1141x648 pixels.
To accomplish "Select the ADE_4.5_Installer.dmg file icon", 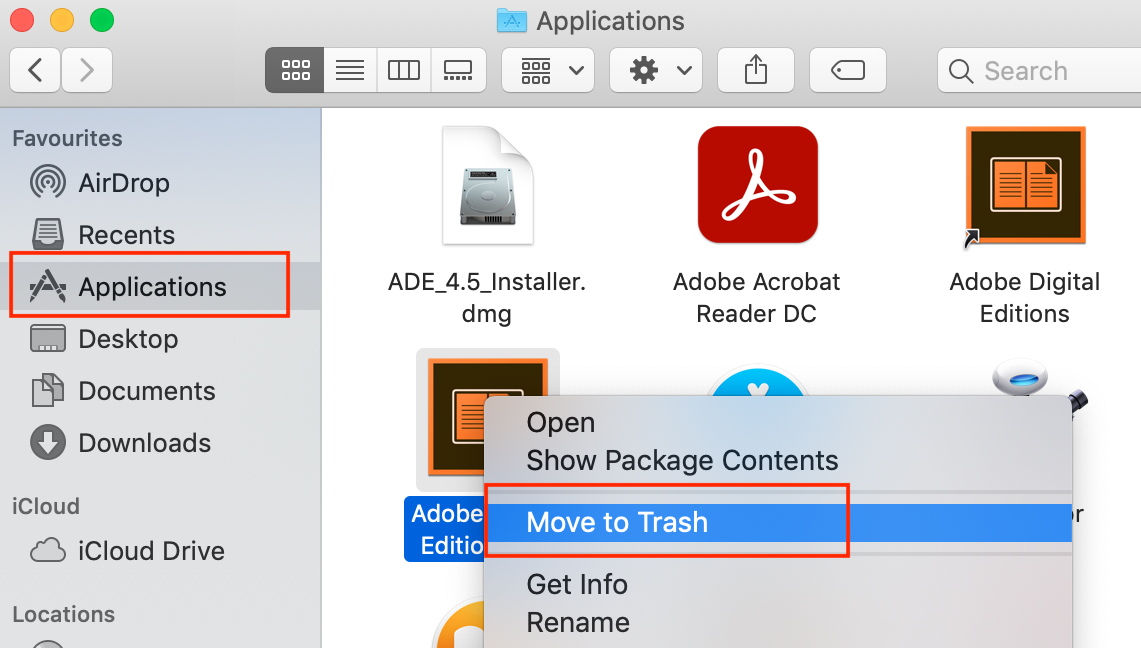I will click(488, 186).
